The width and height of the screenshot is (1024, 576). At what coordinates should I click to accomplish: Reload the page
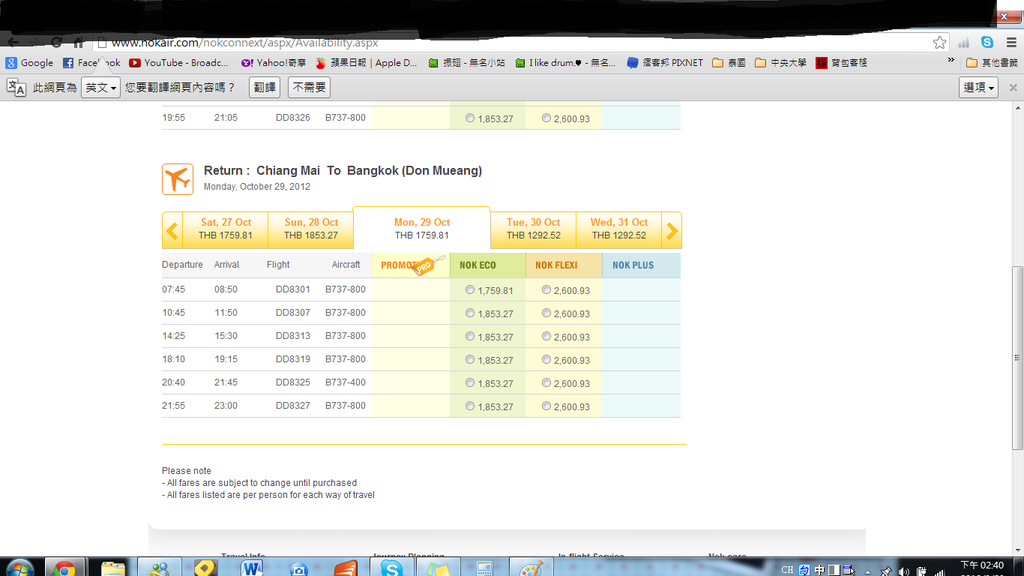(57, 43)
